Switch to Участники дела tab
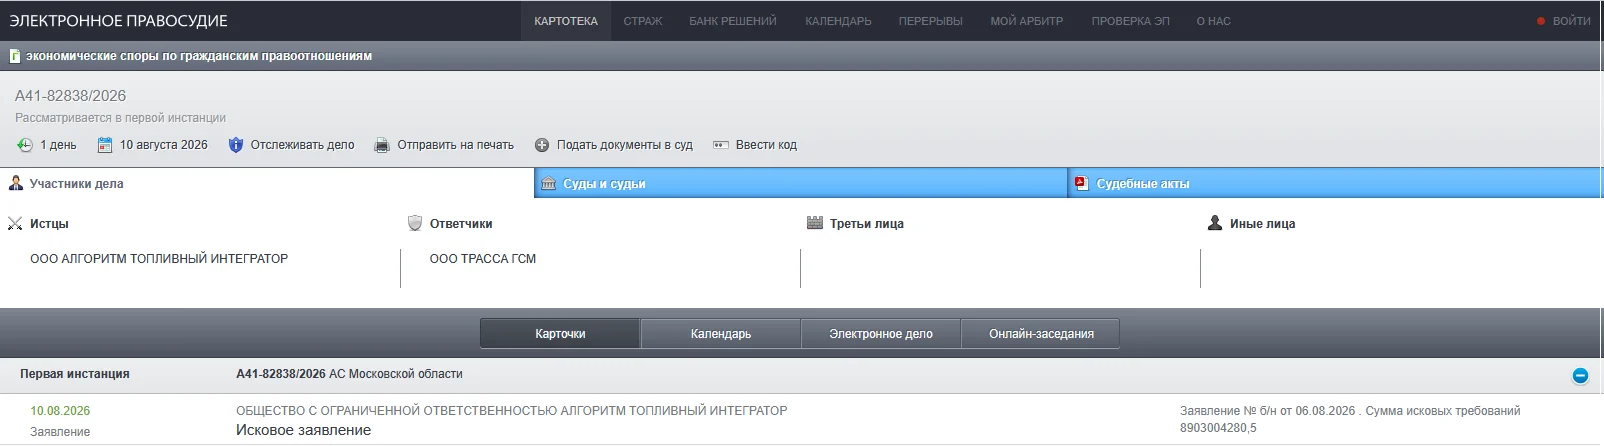1604x446 pixels. point(267,183)
